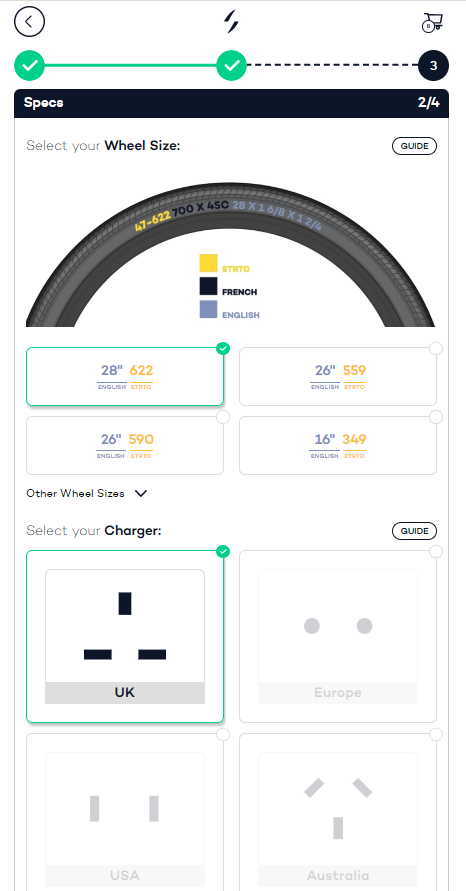
Task: Select the 16" 349 wheel size
Action: coord(338,446)
